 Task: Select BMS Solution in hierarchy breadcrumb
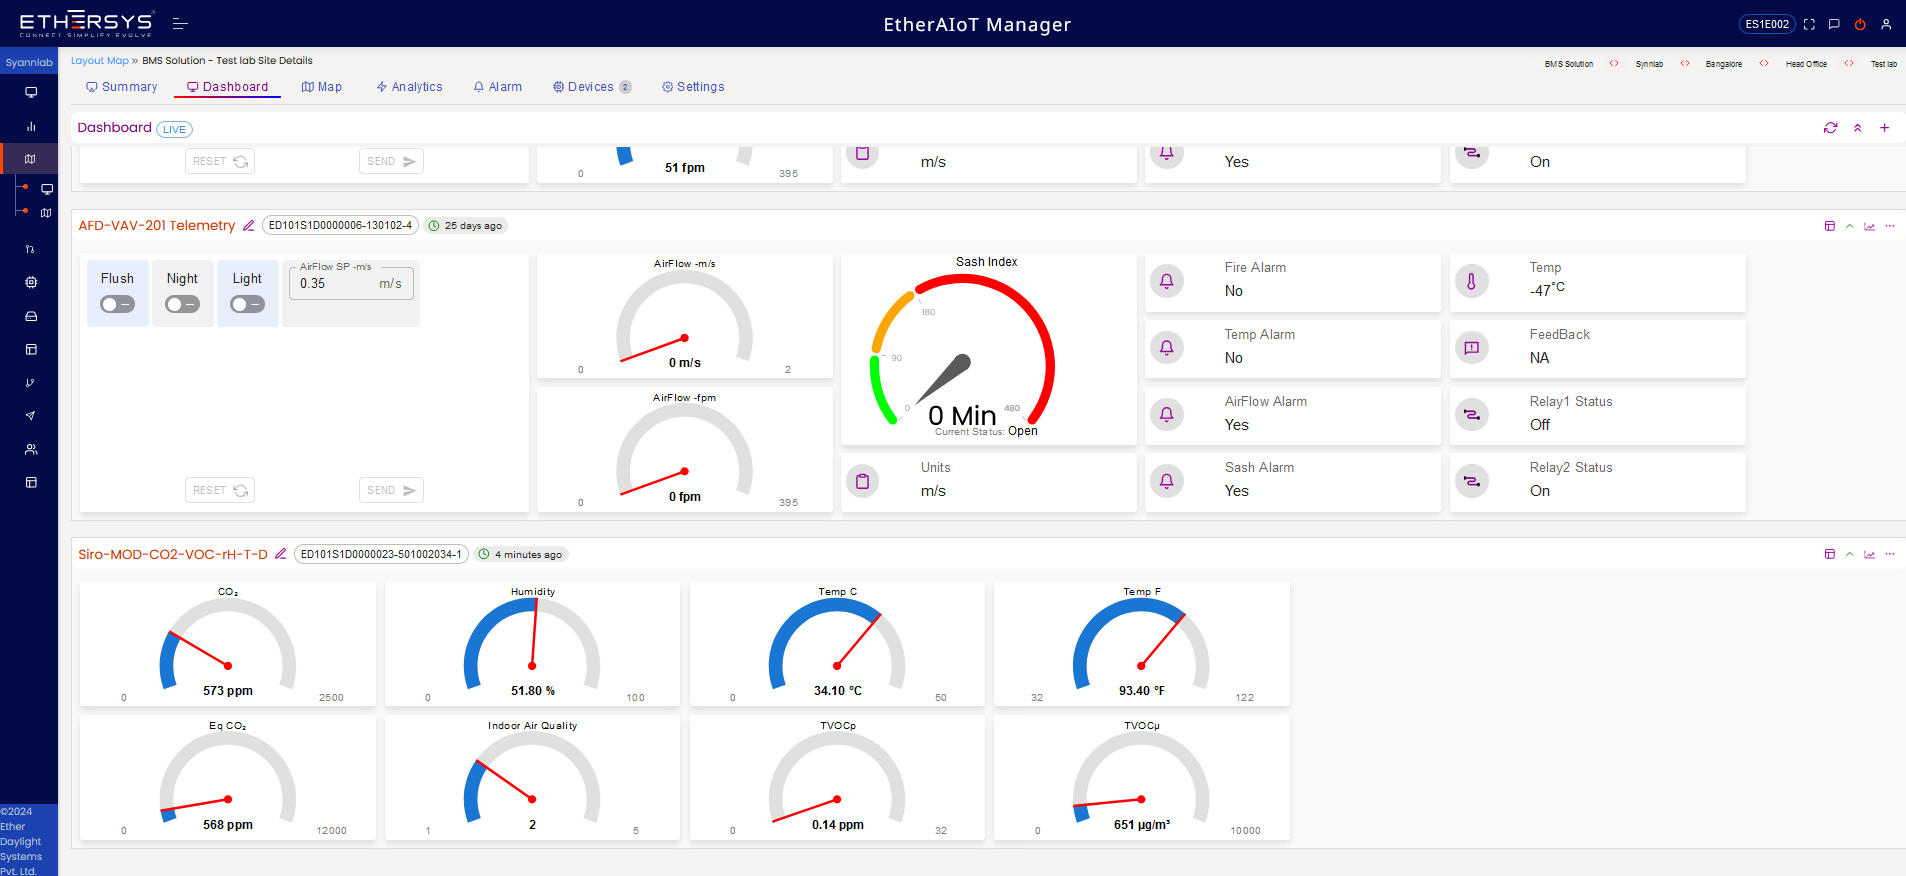[1569, 64]
